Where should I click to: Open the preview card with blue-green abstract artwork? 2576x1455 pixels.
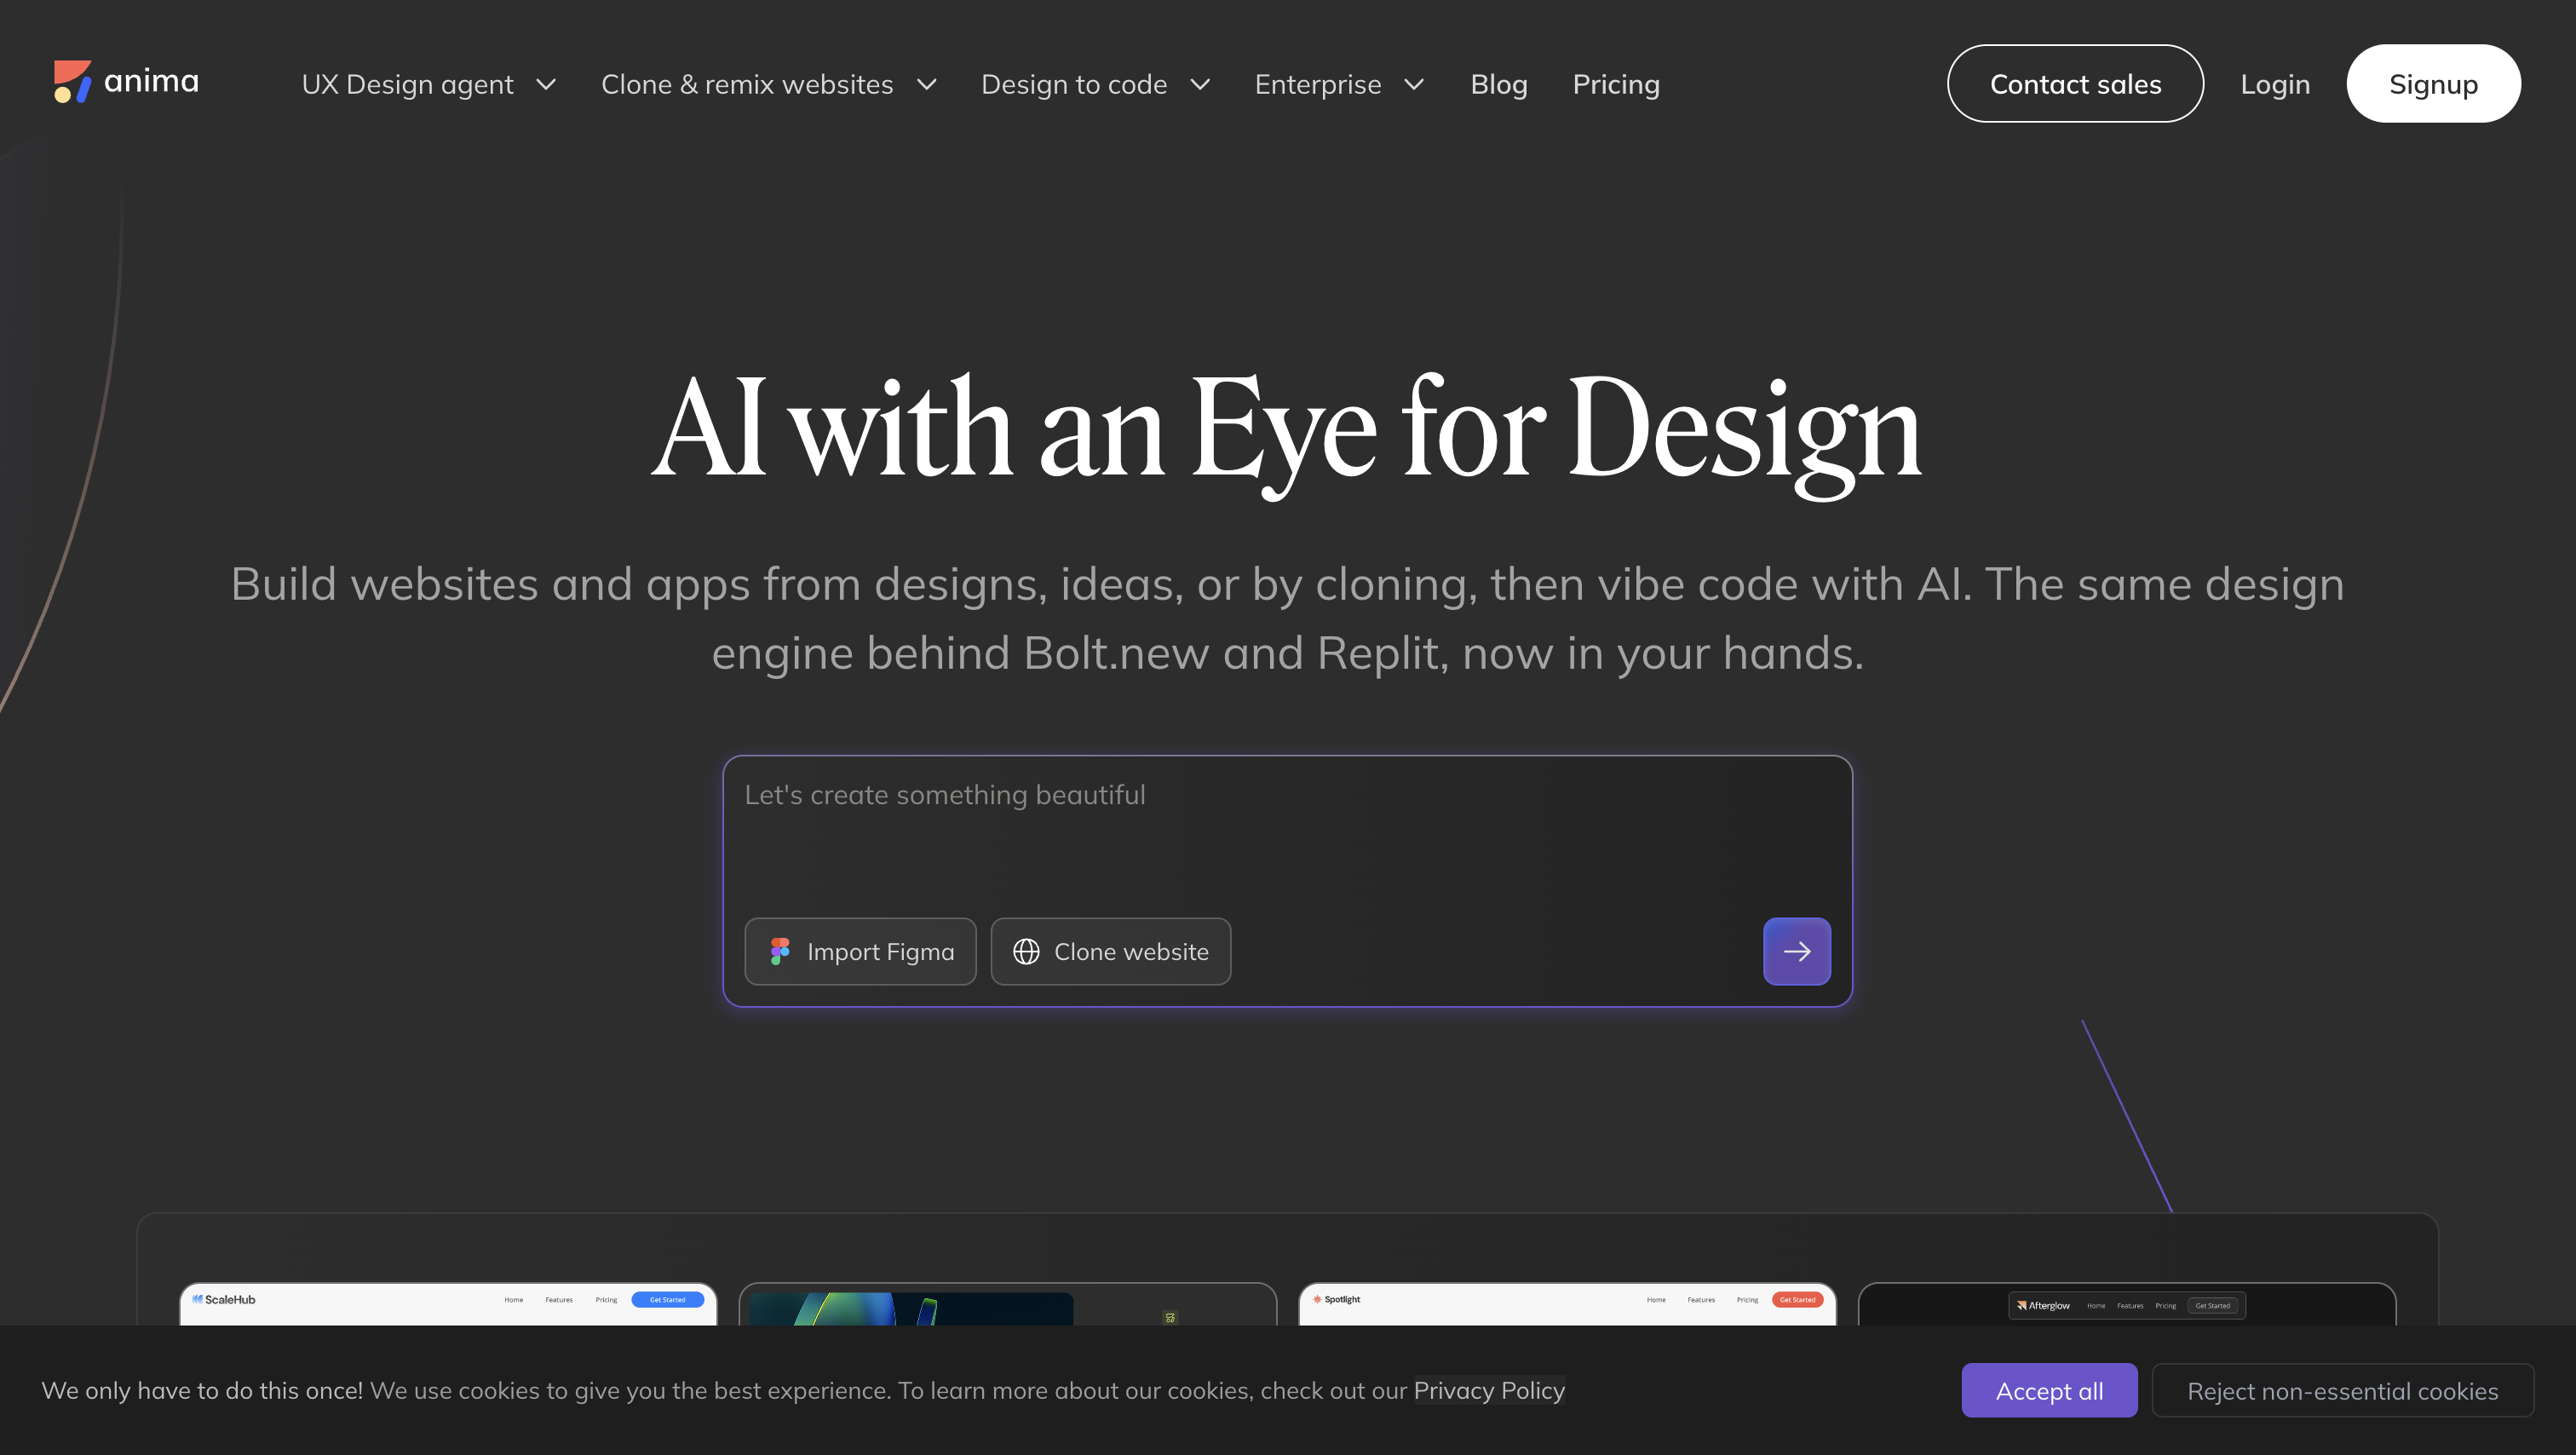tap(1008, 1304)
